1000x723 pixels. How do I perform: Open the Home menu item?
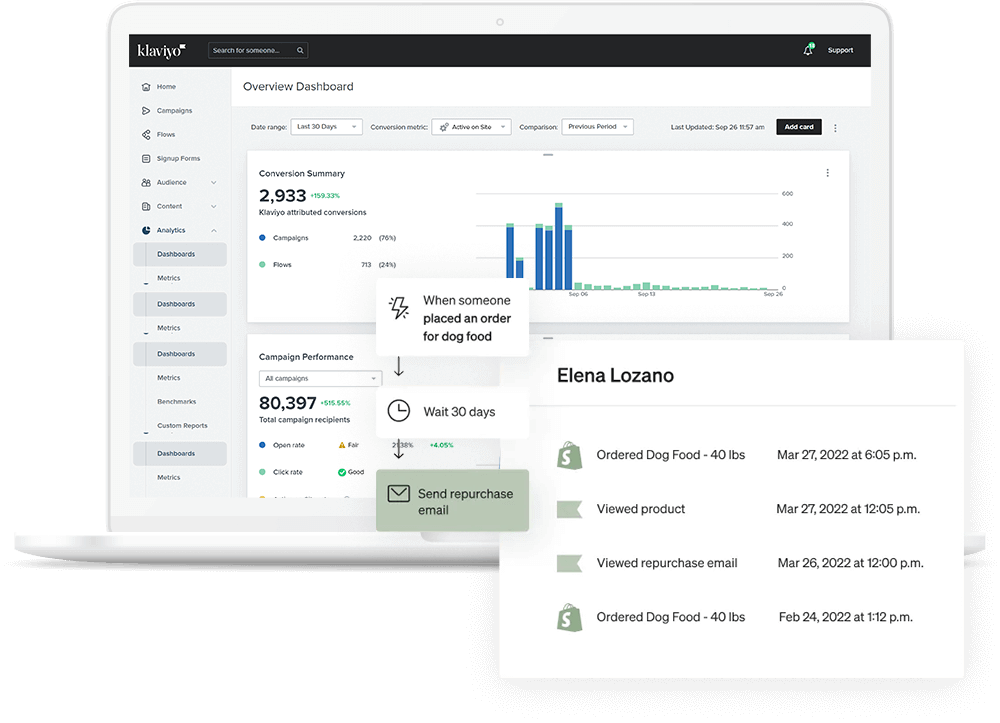166,87
